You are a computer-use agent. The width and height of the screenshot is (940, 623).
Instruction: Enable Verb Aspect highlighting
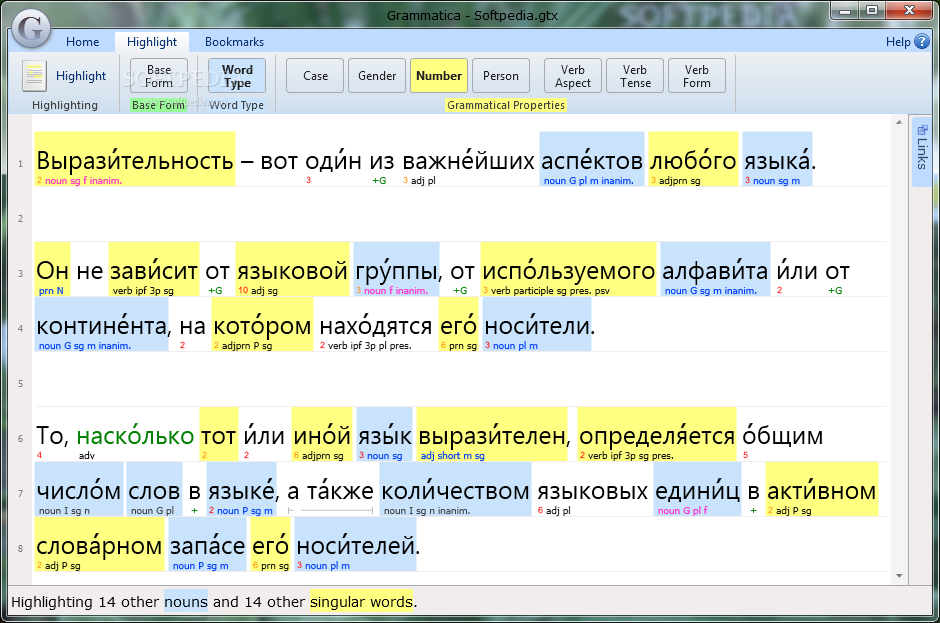(x=573, y=76)
